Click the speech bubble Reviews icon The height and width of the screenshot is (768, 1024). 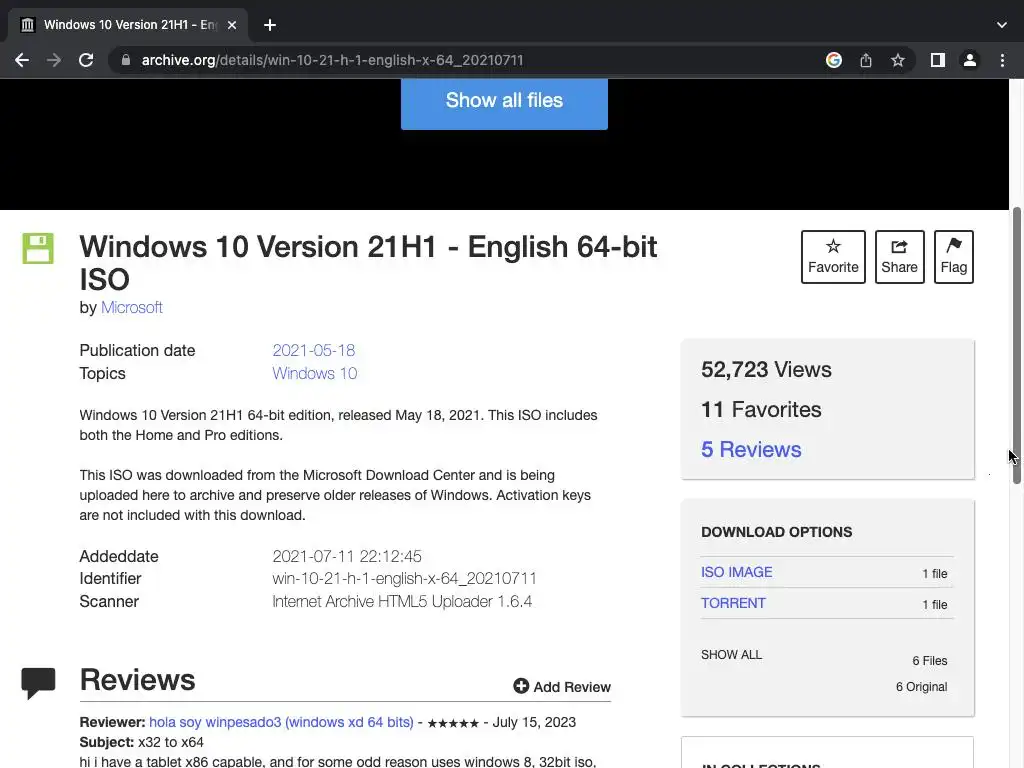coord(38,683)
